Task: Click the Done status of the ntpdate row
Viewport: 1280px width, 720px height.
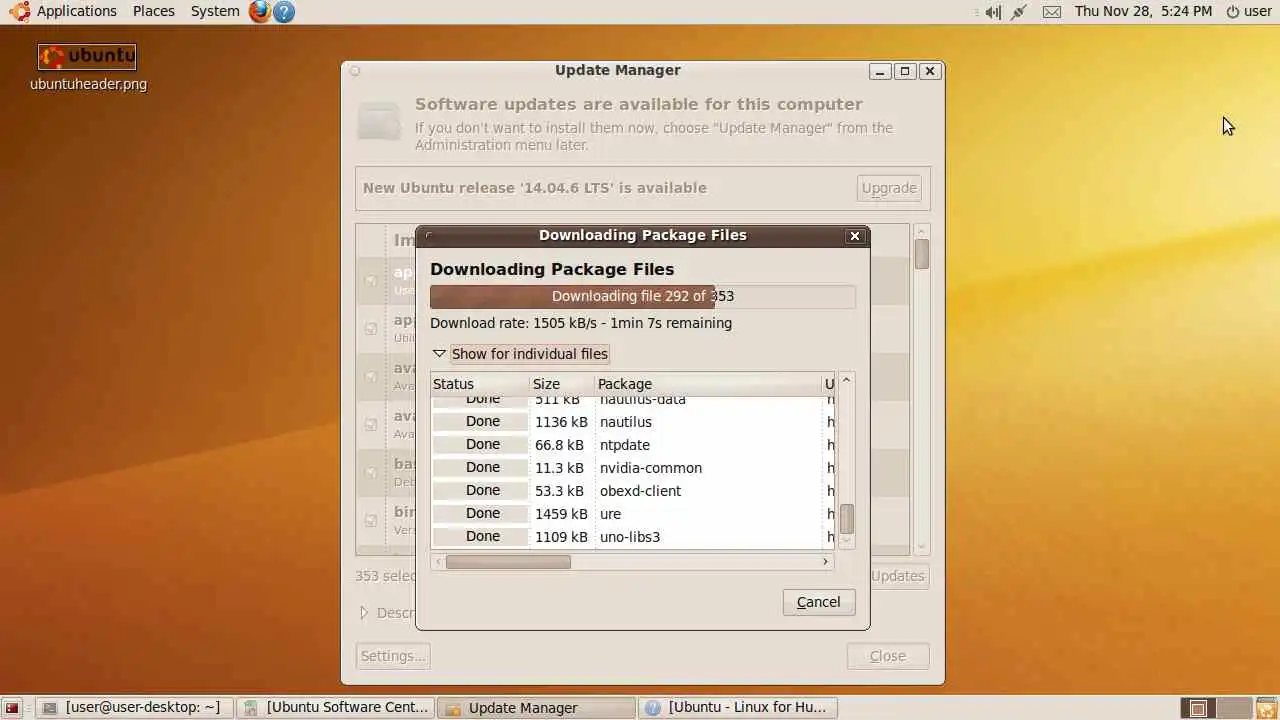Action: [x=482, y=444]
